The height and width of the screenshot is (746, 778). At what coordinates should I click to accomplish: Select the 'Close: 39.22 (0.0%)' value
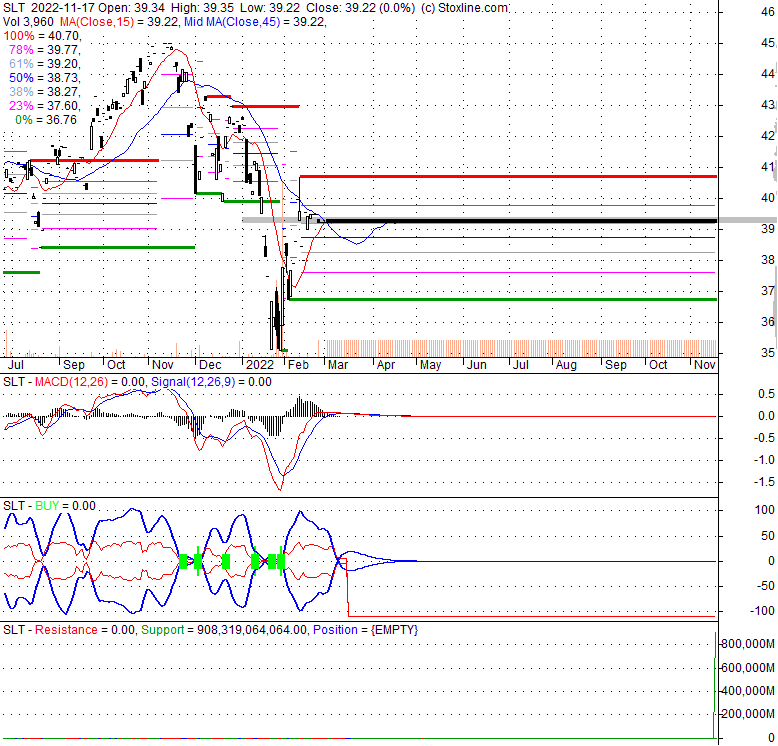click(x=360, y=8)
